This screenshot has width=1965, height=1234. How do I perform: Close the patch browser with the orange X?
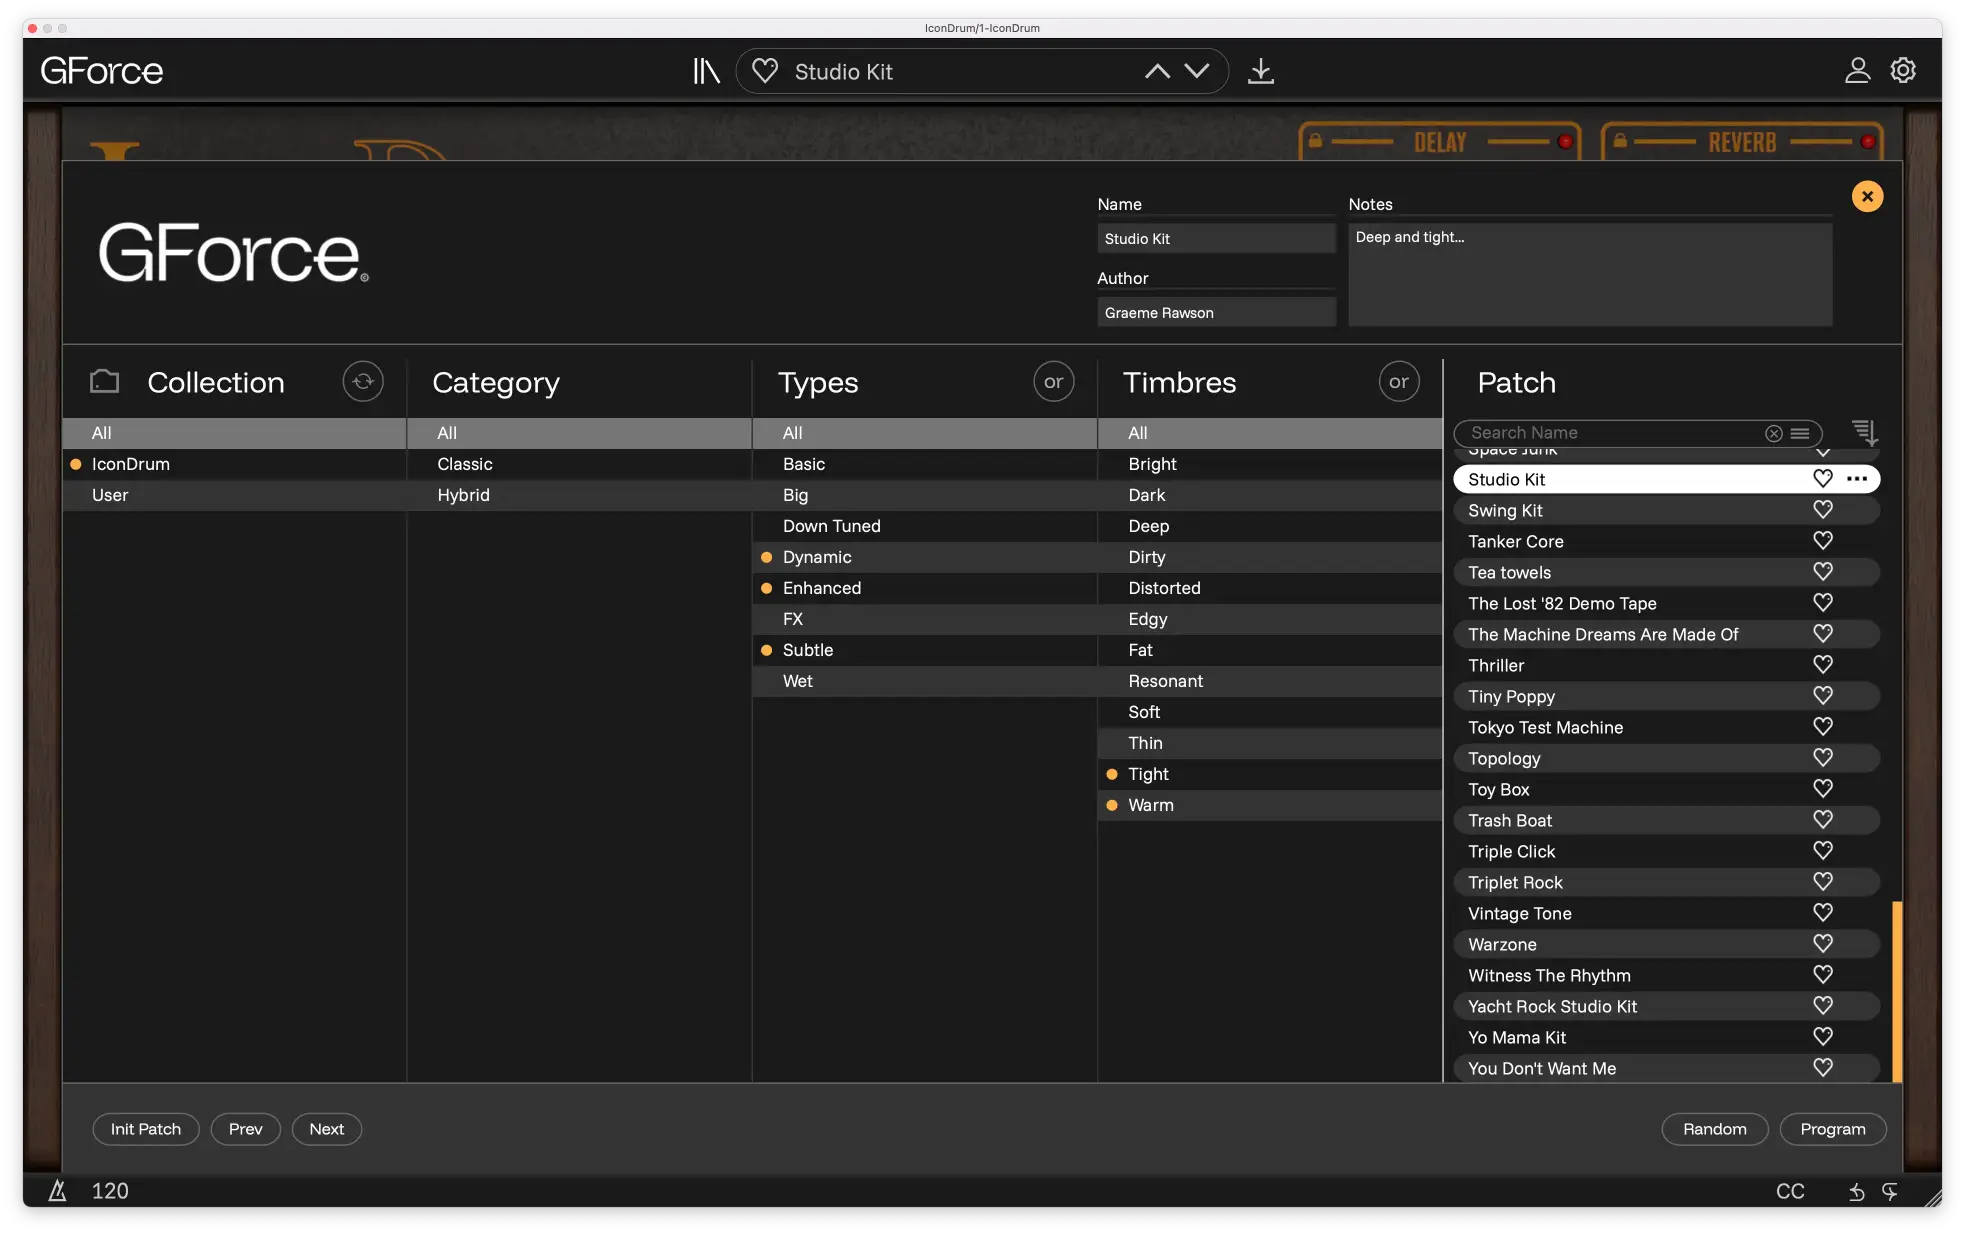coord(1867,196)
